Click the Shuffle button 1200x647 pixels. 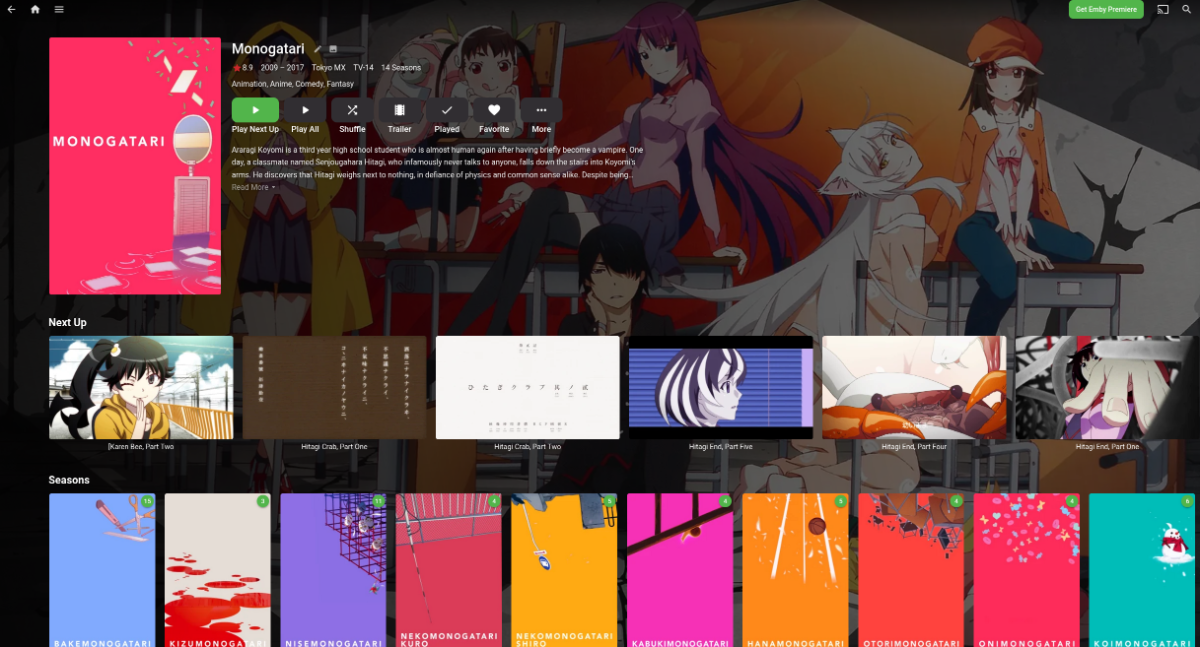tap(352, 110)
